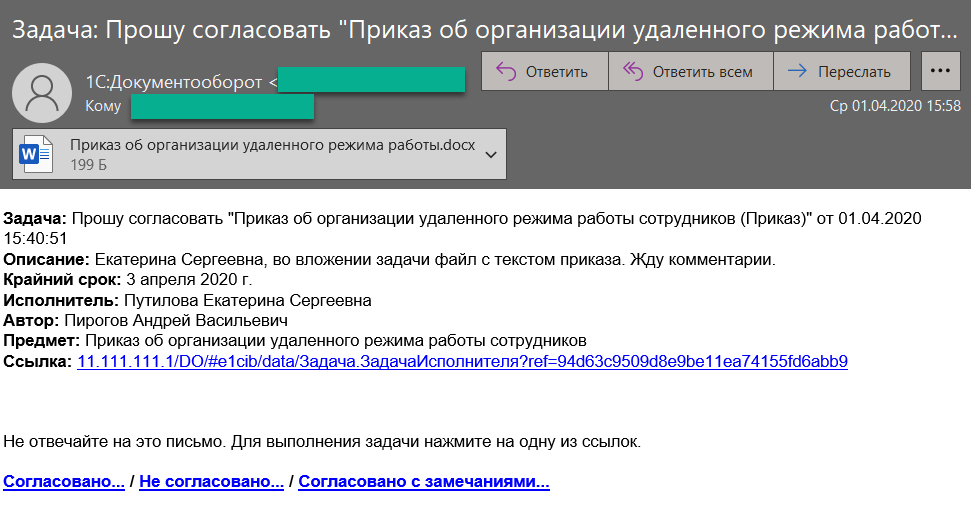Click the Ответить reply button
971x505 pixels.
(x=544, y=72)
